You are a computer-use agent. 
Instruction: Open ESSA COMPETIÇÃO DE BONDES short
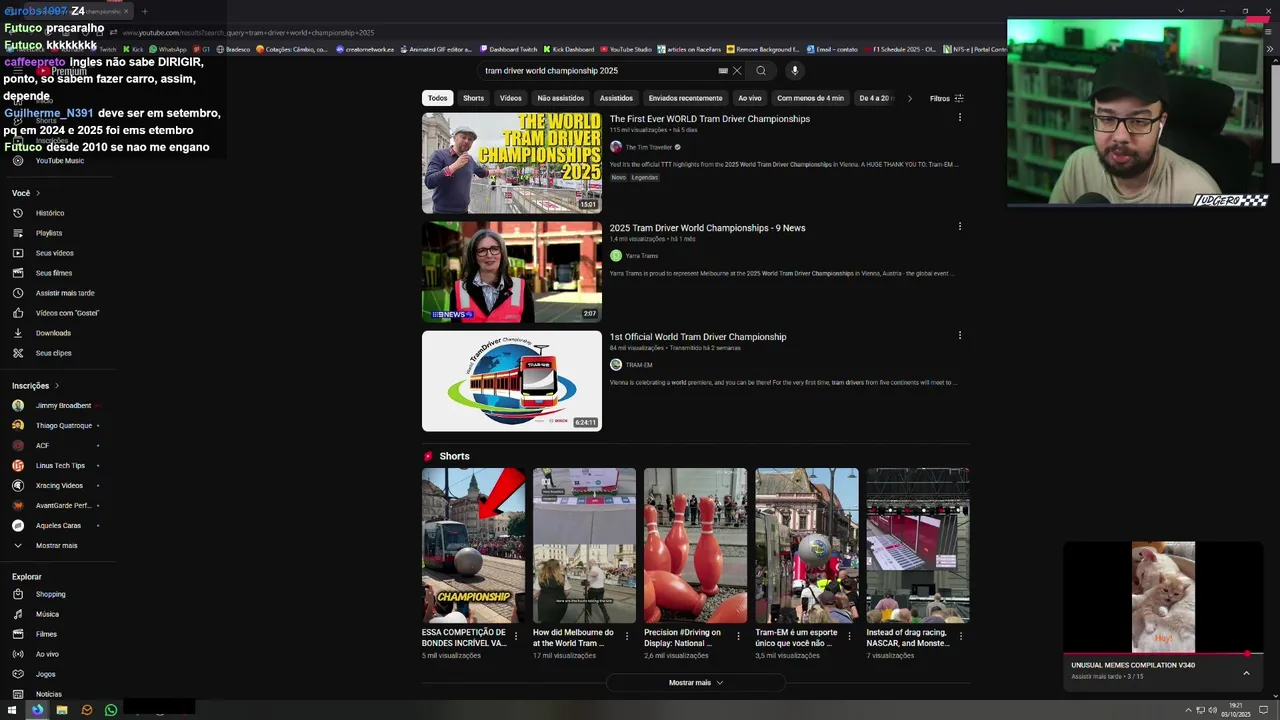pos(473,546)
